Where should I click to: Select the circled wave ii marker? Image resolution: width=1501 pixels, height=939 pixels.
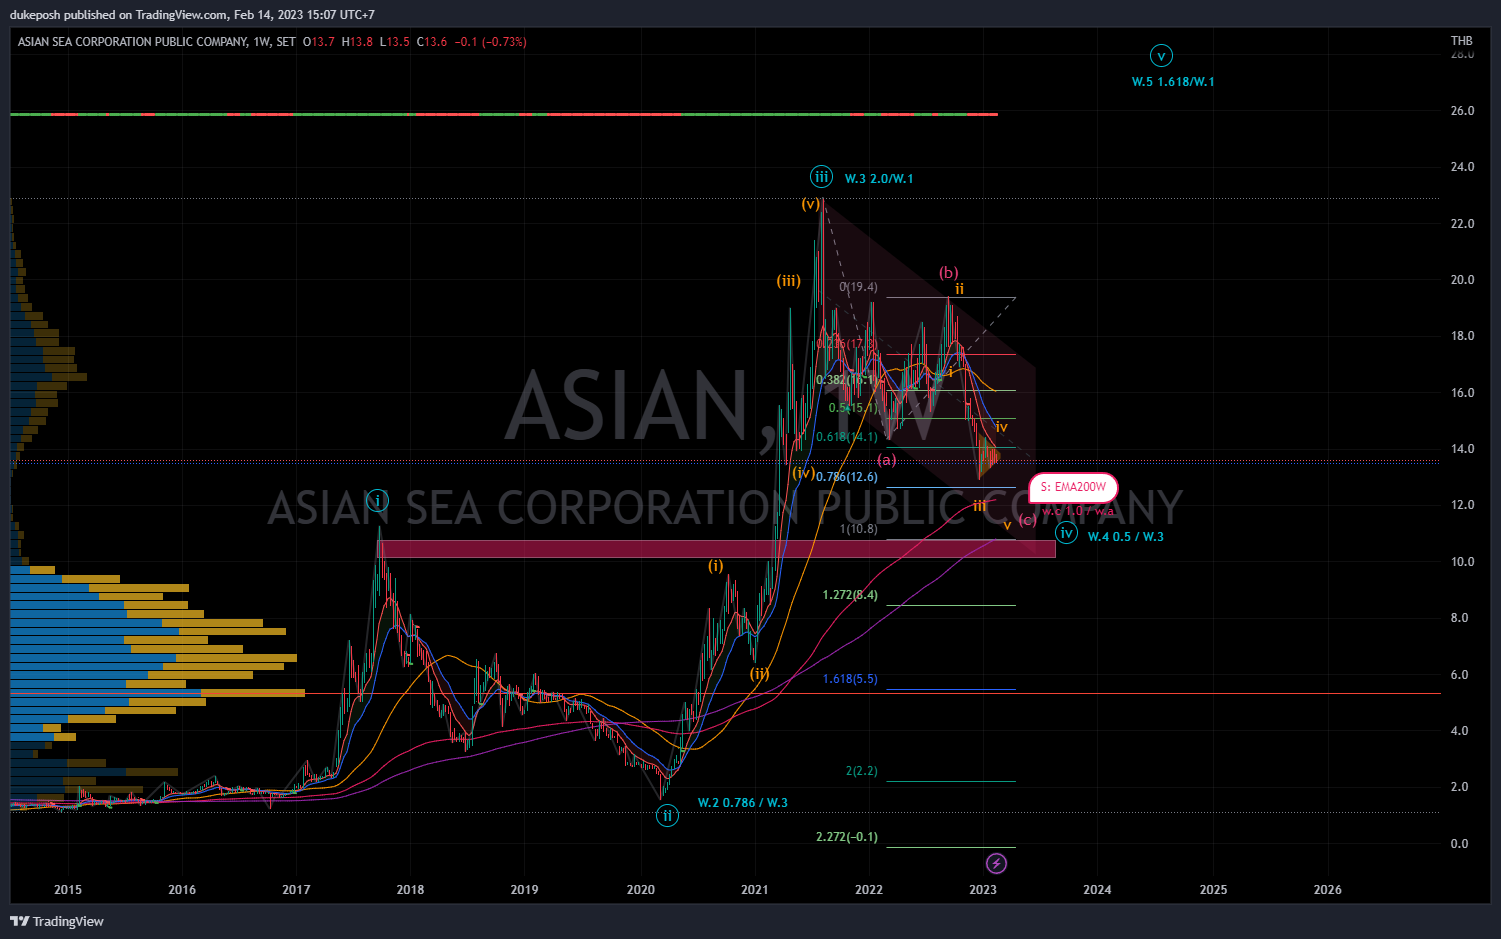pyautogui.click(x=667, y=815)
